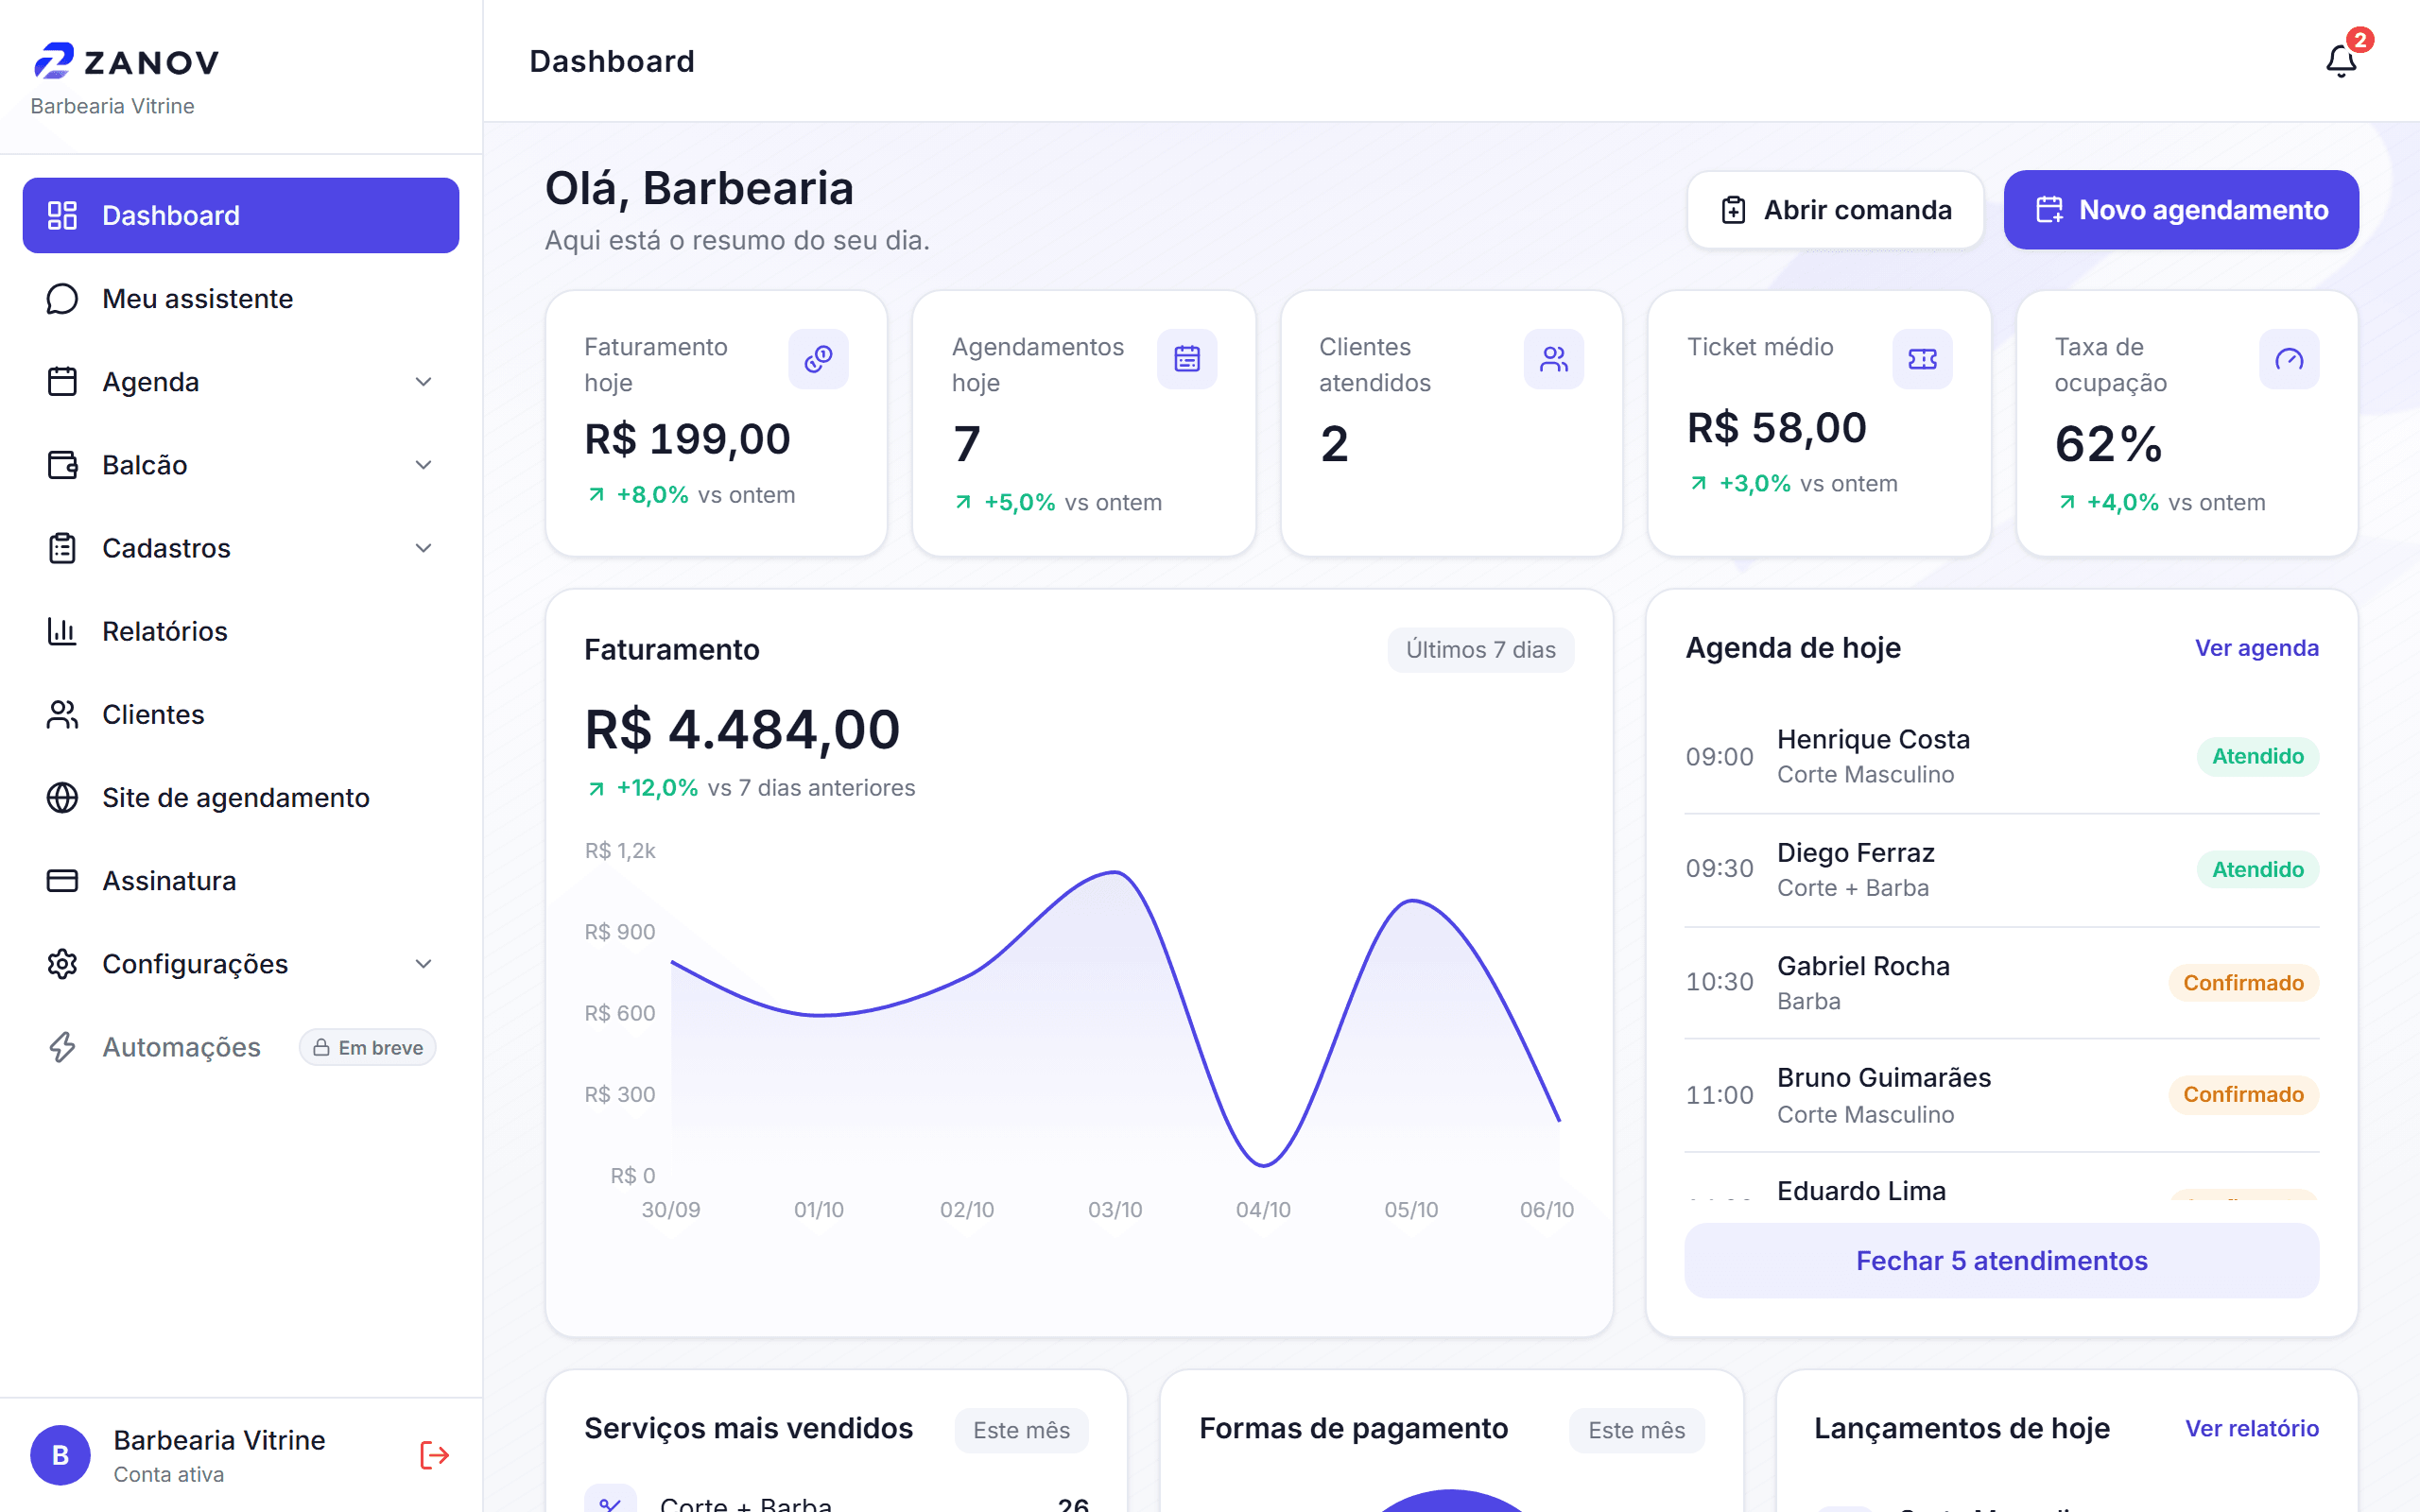Screen dimensions: 2420x1512
Task: Open Meu assistente menu item
Action: coord(241,299)
